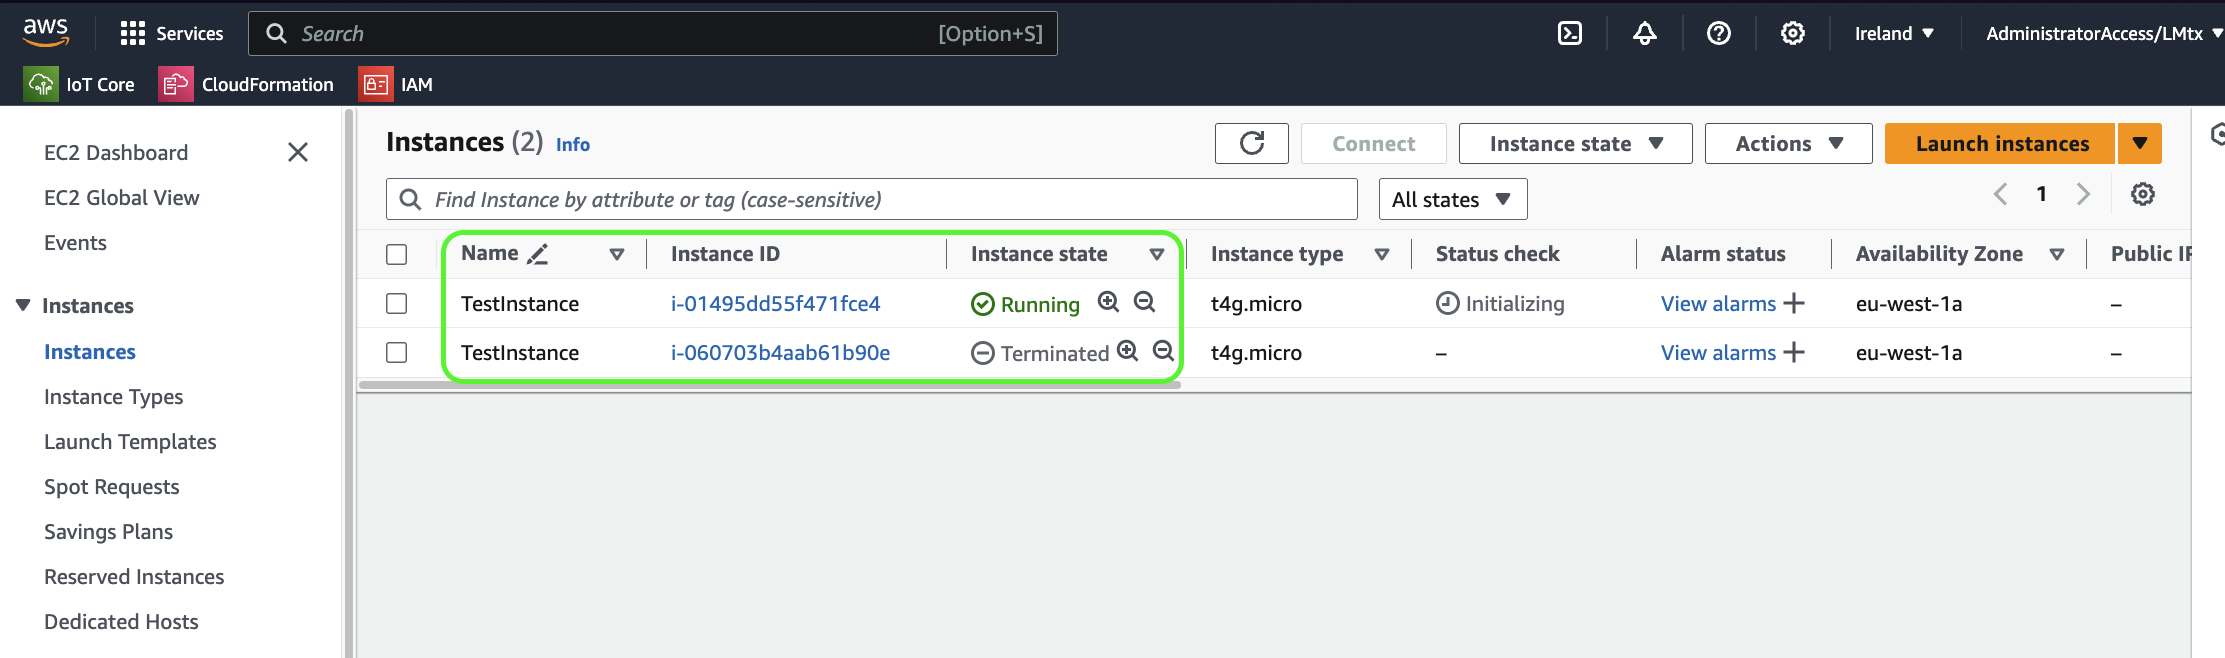
Task: Close the EC2 navigation sidebar
Action: point(297,152)
